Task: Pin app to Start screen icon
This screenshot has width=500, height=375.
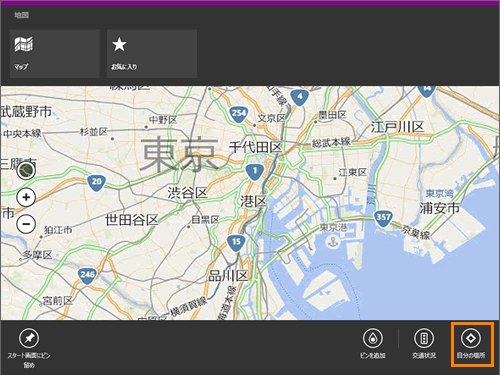Action: pos(29,338)
